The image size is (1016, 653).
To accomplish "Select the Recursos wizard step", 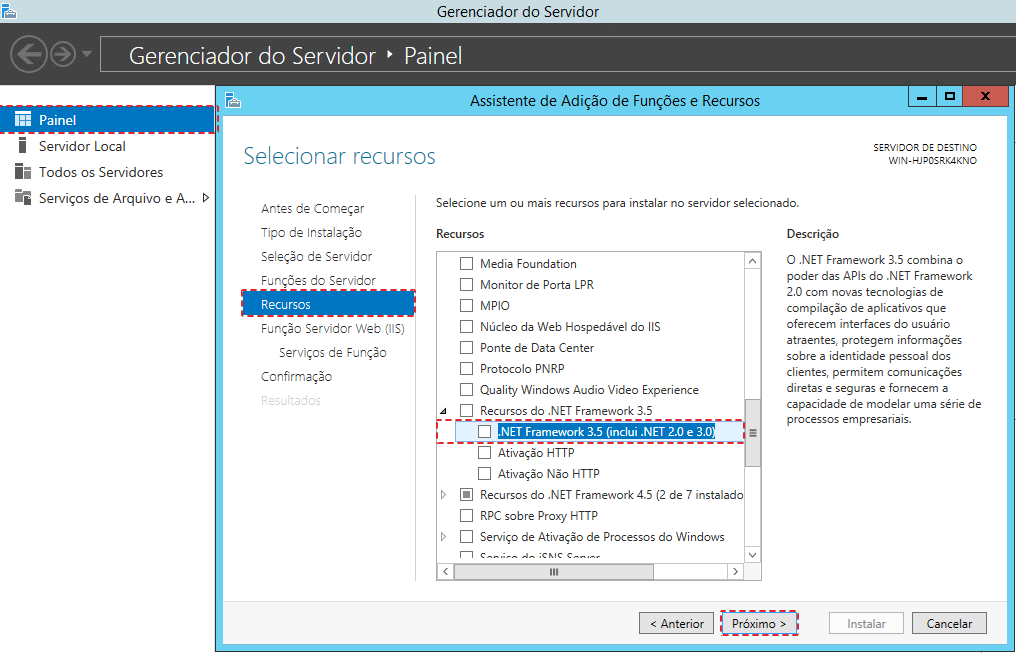I will click(329, 304).
